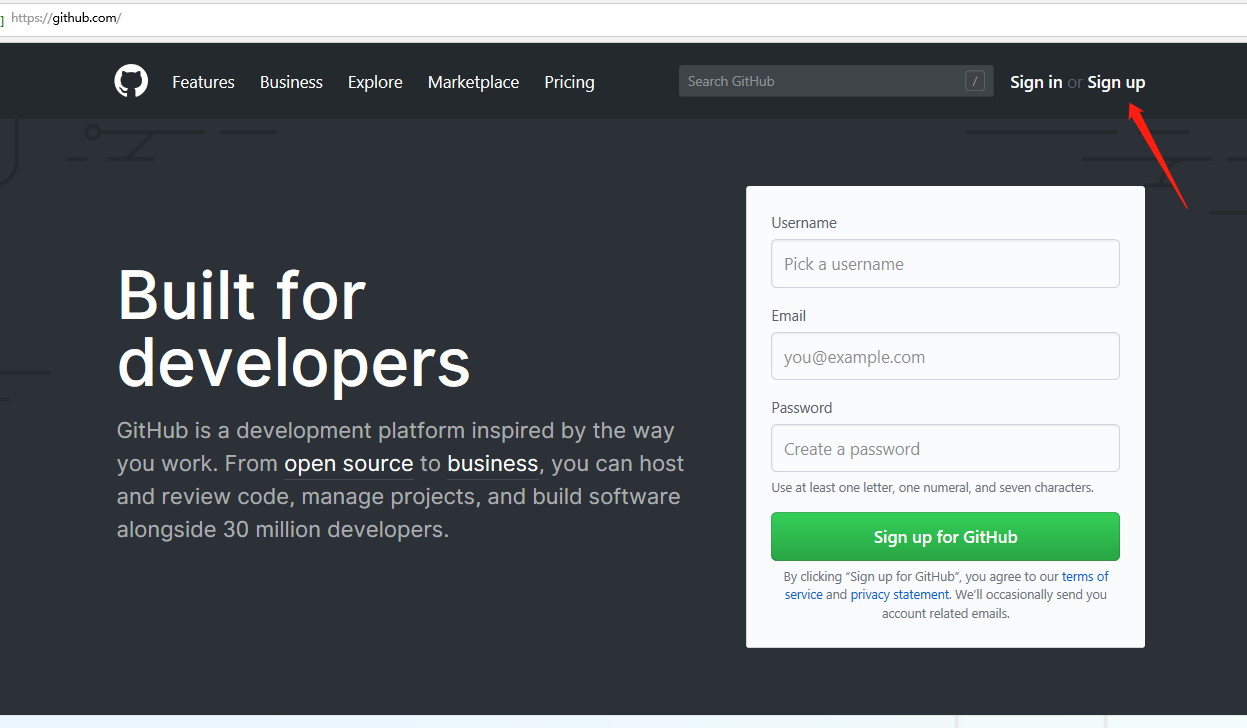Go to the Explore page
The image size is (1247, 728).
tap(375, 82)
